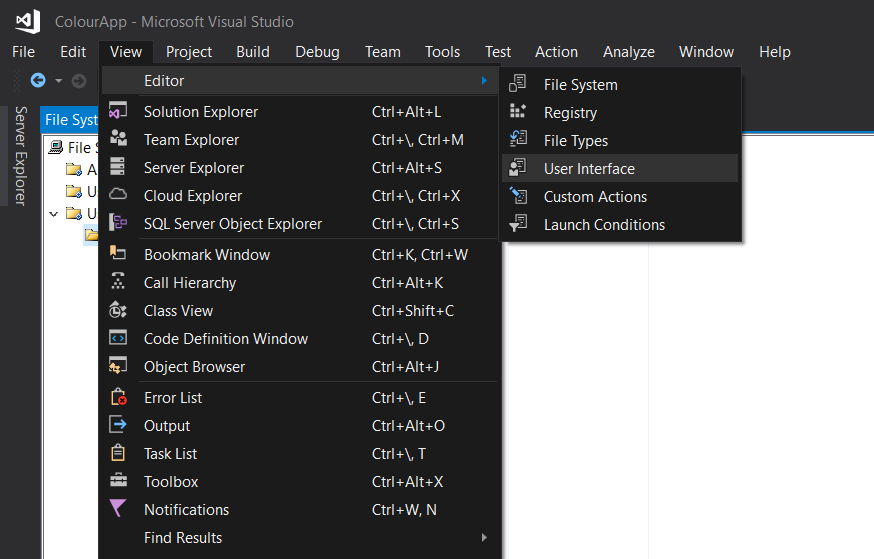Choose Bookmark Window menu entry
This screenshot has width=874, height=559.
click(x=300, y=255)
